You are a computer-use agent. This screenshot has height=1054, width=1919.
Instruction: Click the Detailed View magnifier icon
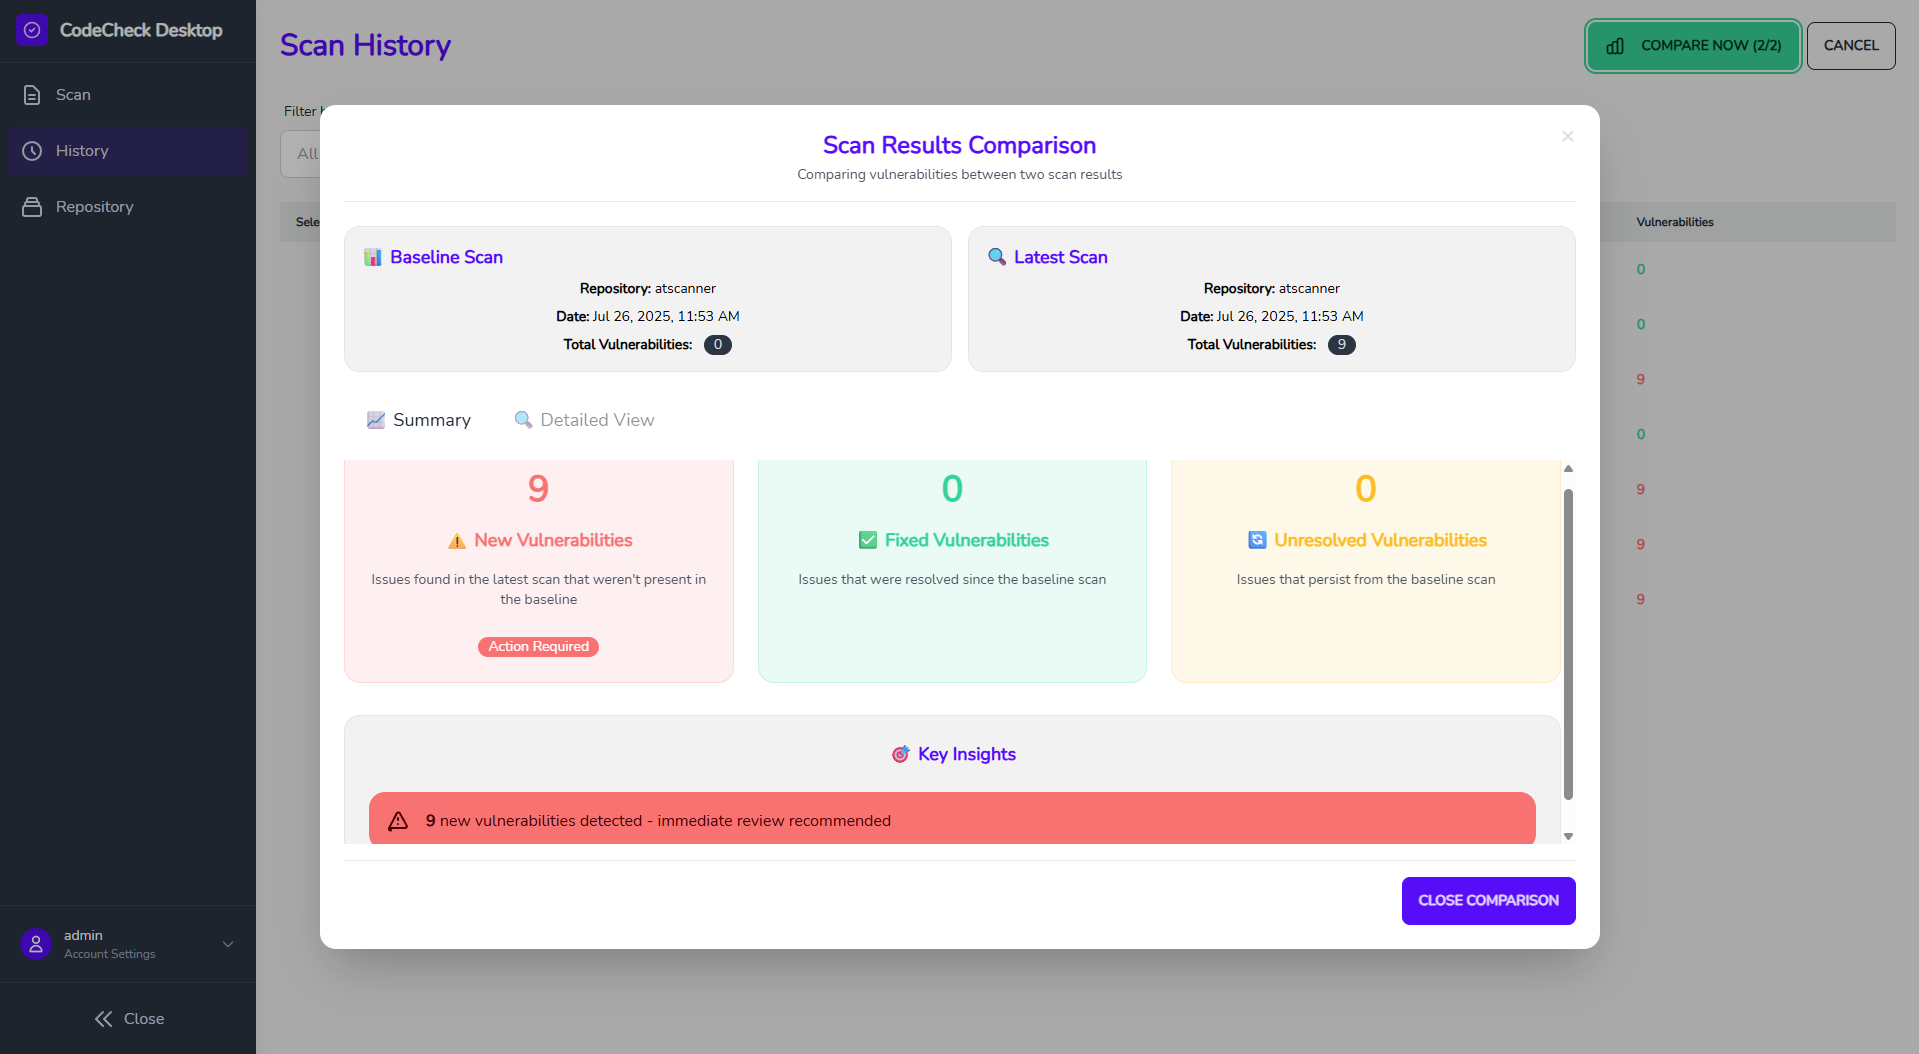click(523, 420)
